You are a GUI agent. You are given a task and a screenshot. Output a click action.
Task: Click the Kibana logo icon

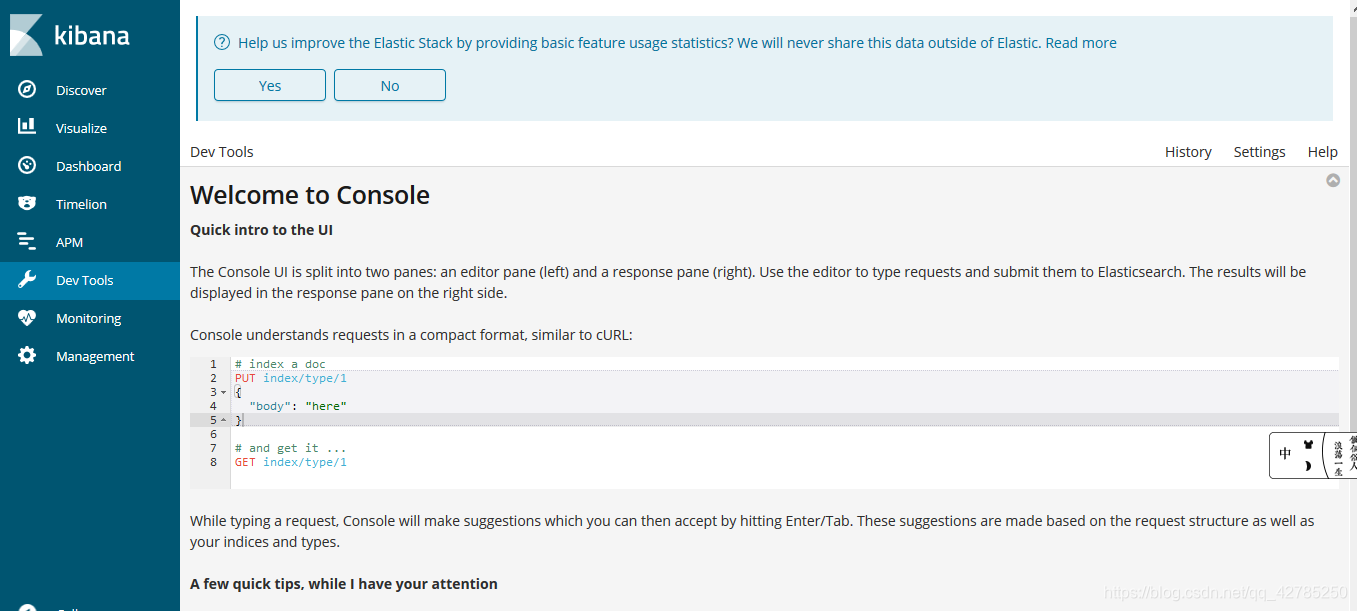pyautogui.click(x=25, y=35)
